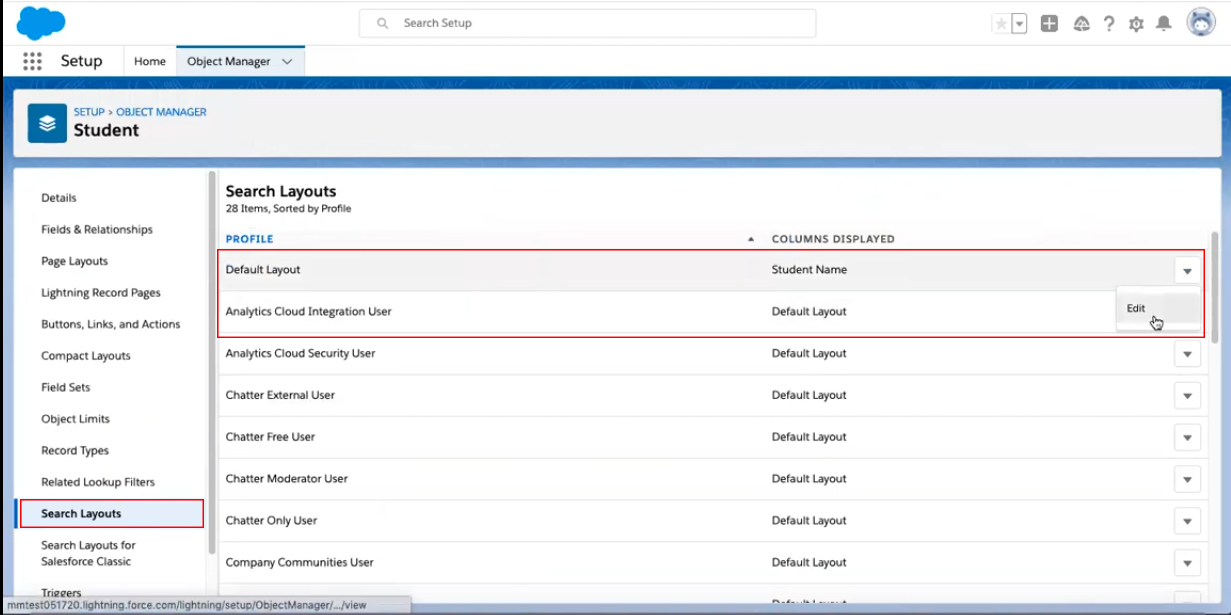Click the sidebar vertical scrollbar
The width and height of the screenshot is (1231, 615).
click(212, 363)
